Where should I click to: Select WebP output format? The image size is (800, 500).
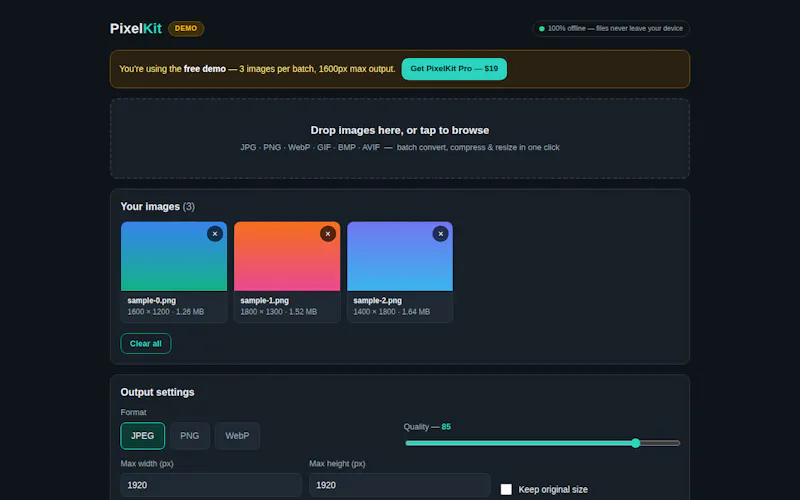click(237, 436)
